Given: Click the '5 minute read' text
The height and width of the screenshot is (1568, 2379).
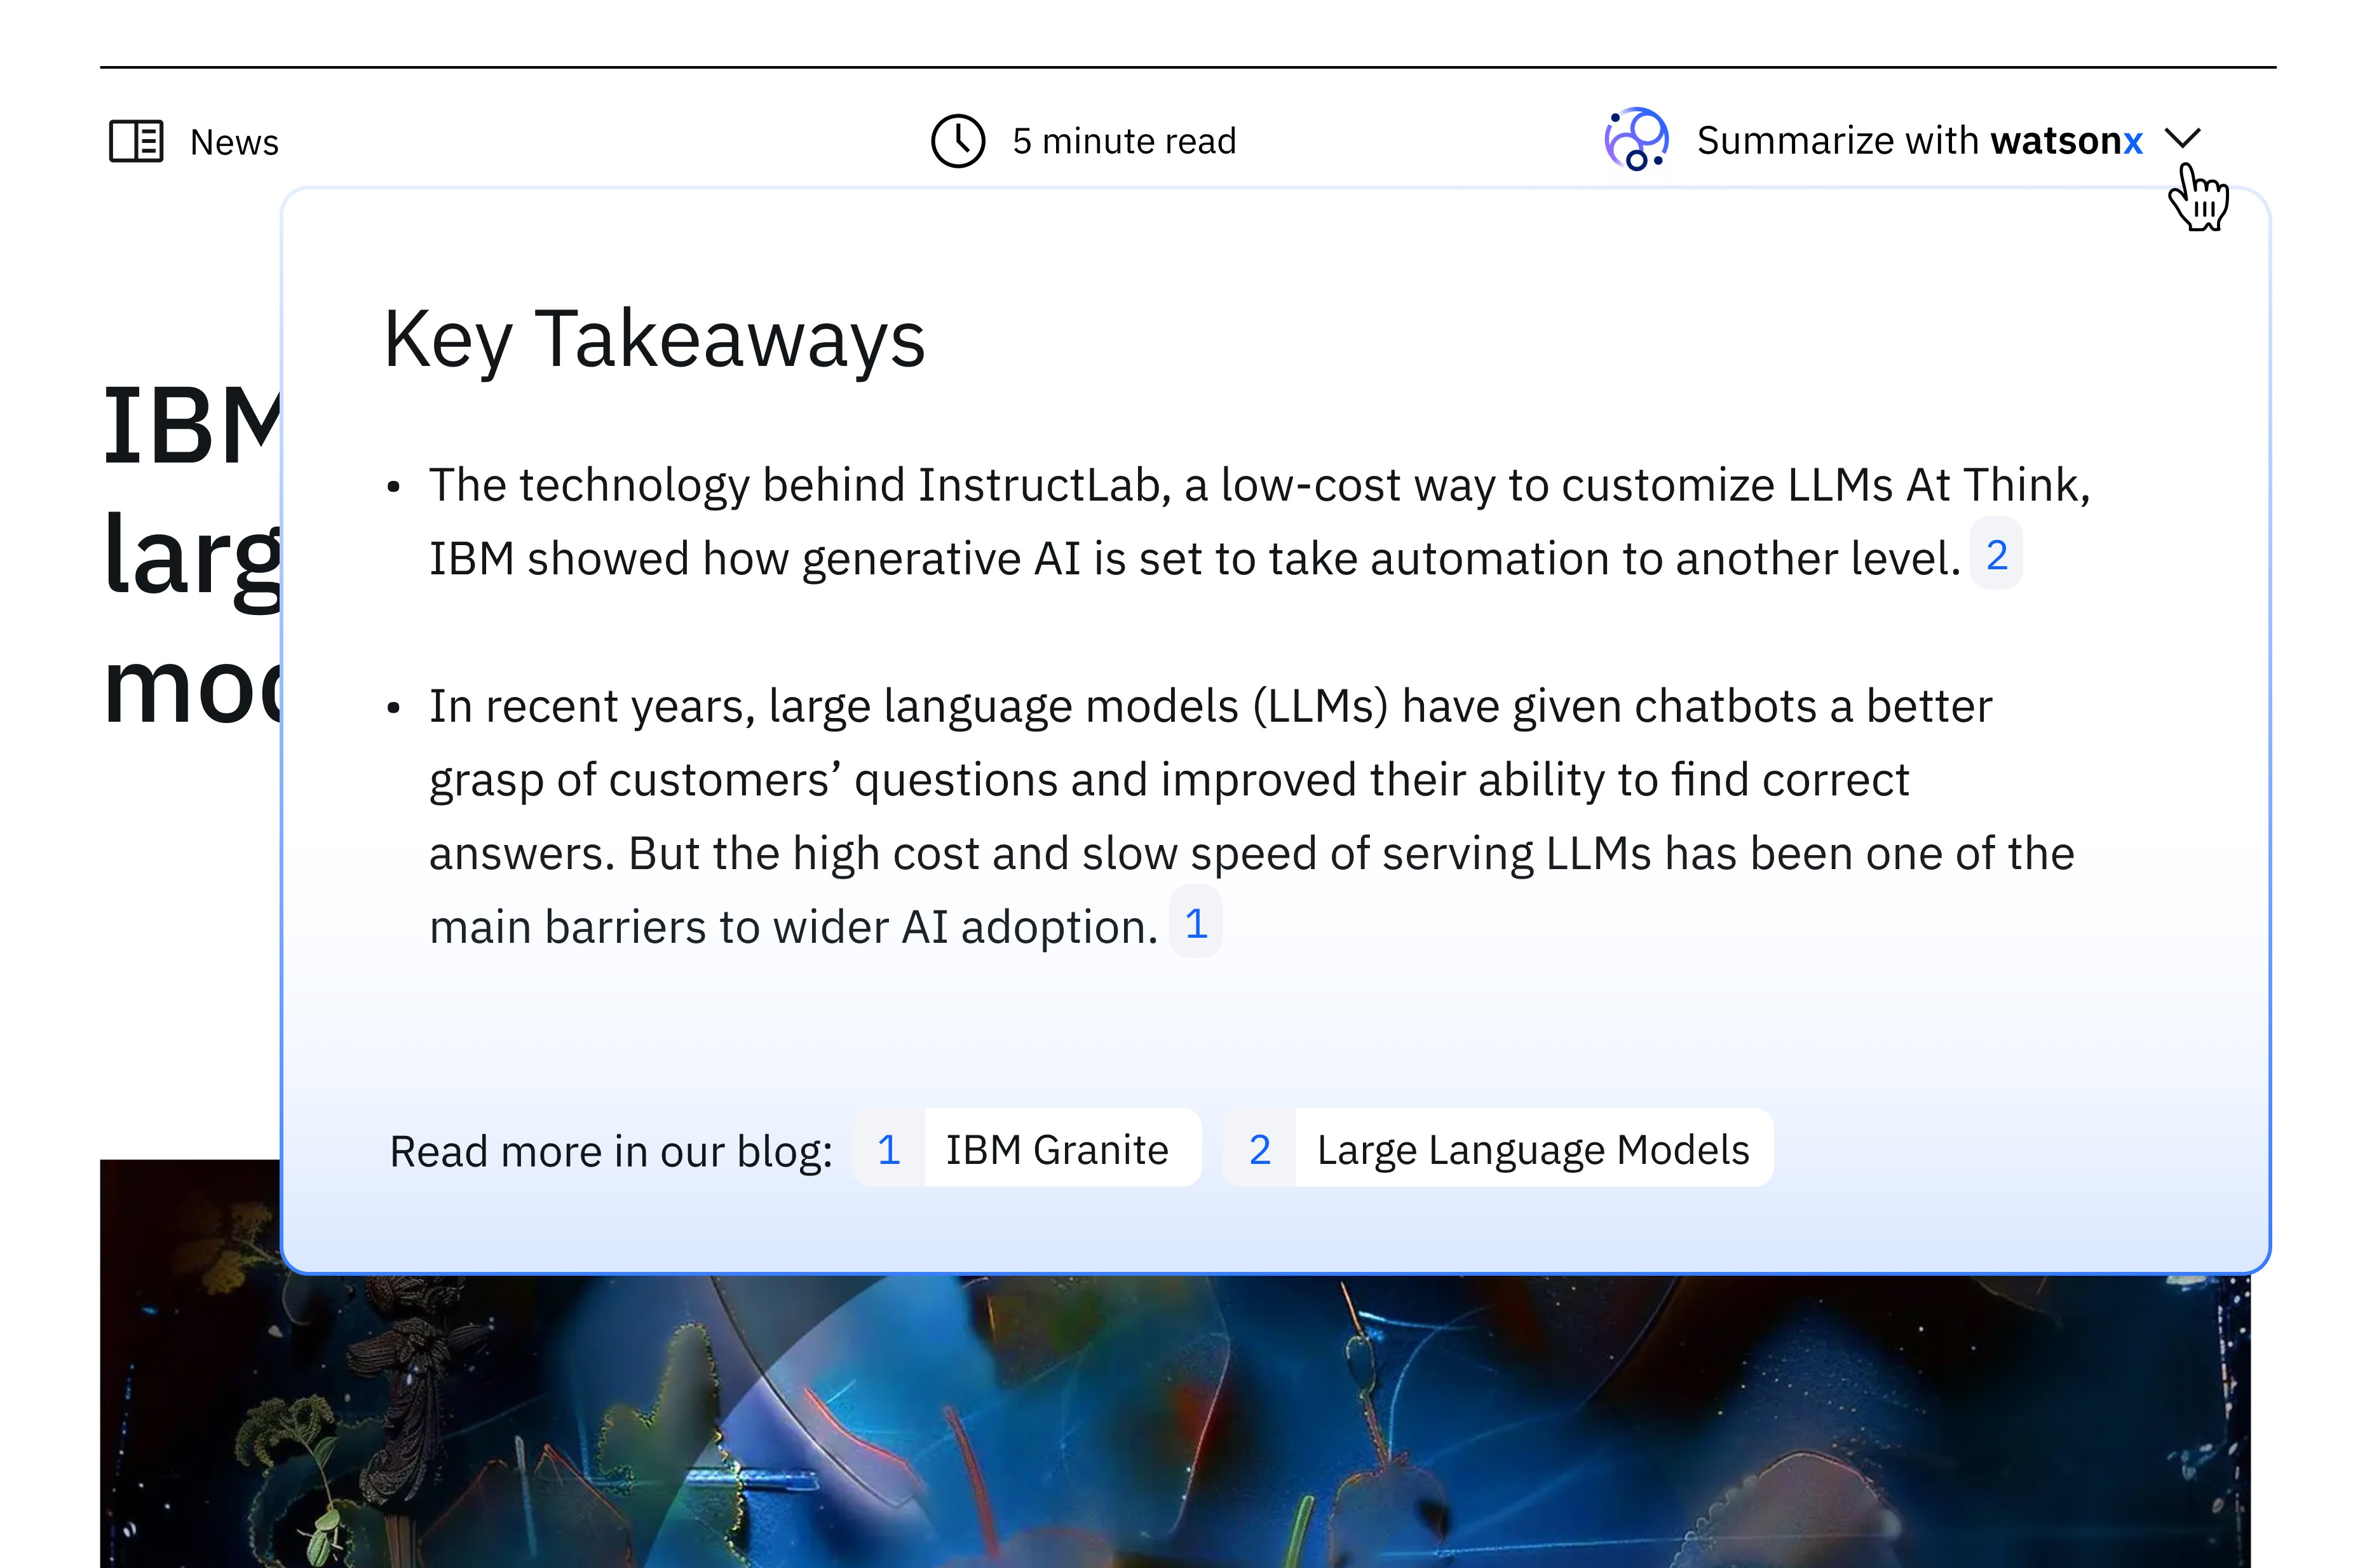Looking at the screenshot, I should (1124, 141).
